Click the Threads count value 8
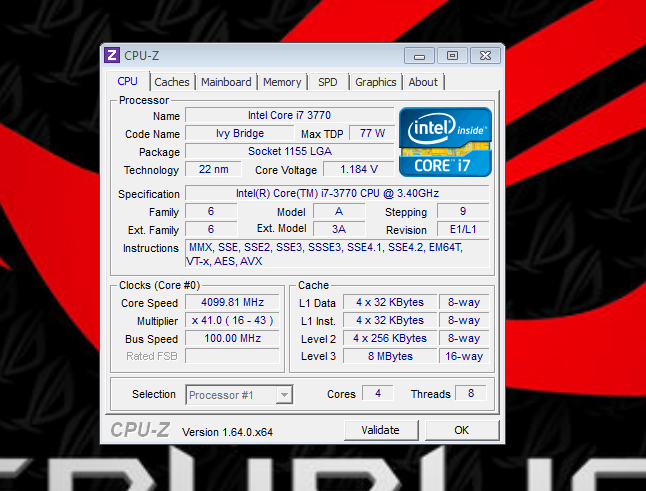 (x=470, y=393)
